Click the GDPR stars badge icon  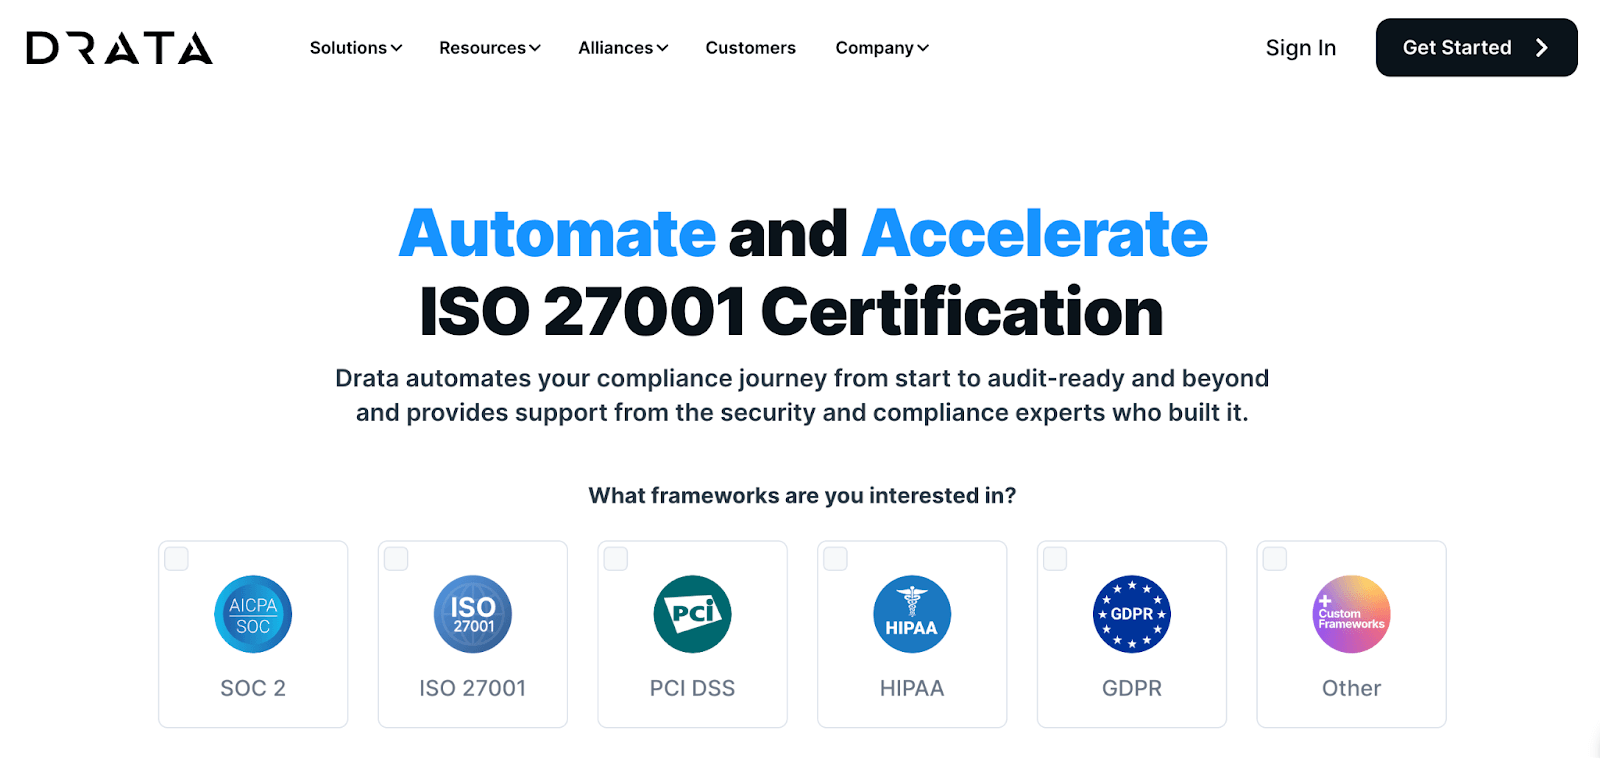tap(1132, 614)
